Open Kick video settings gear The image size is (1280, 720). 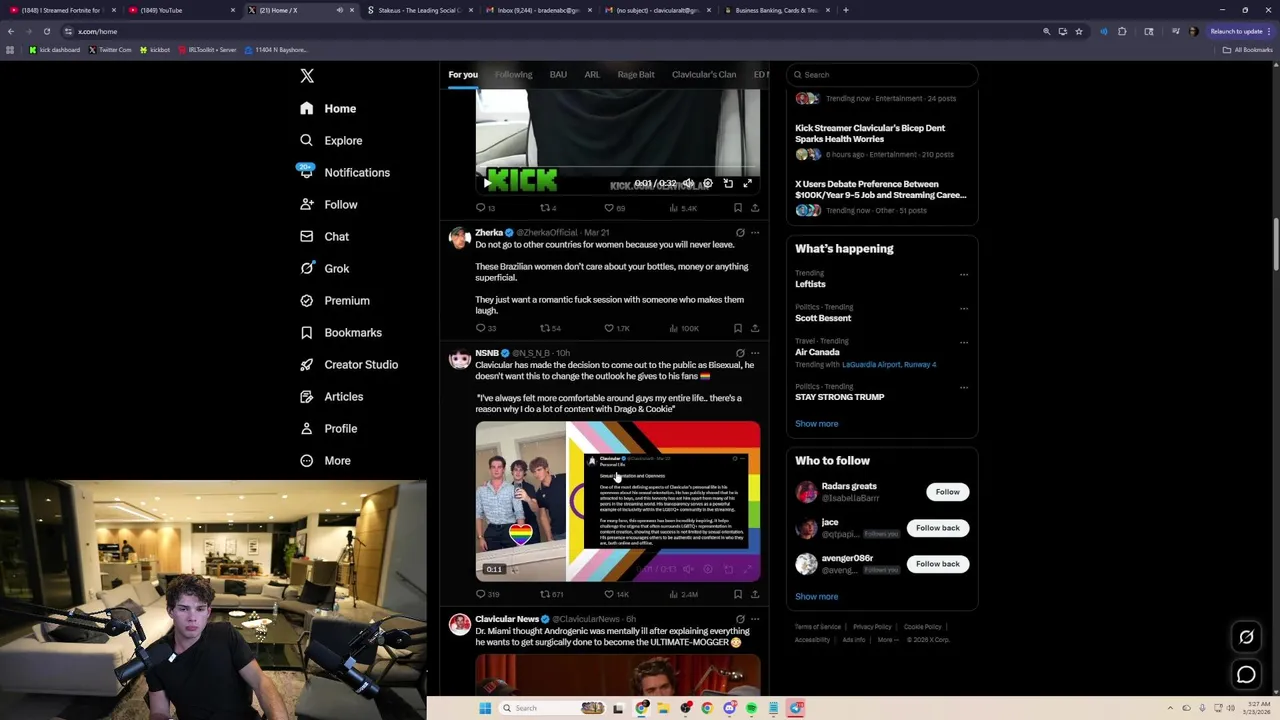pos(707,183)
